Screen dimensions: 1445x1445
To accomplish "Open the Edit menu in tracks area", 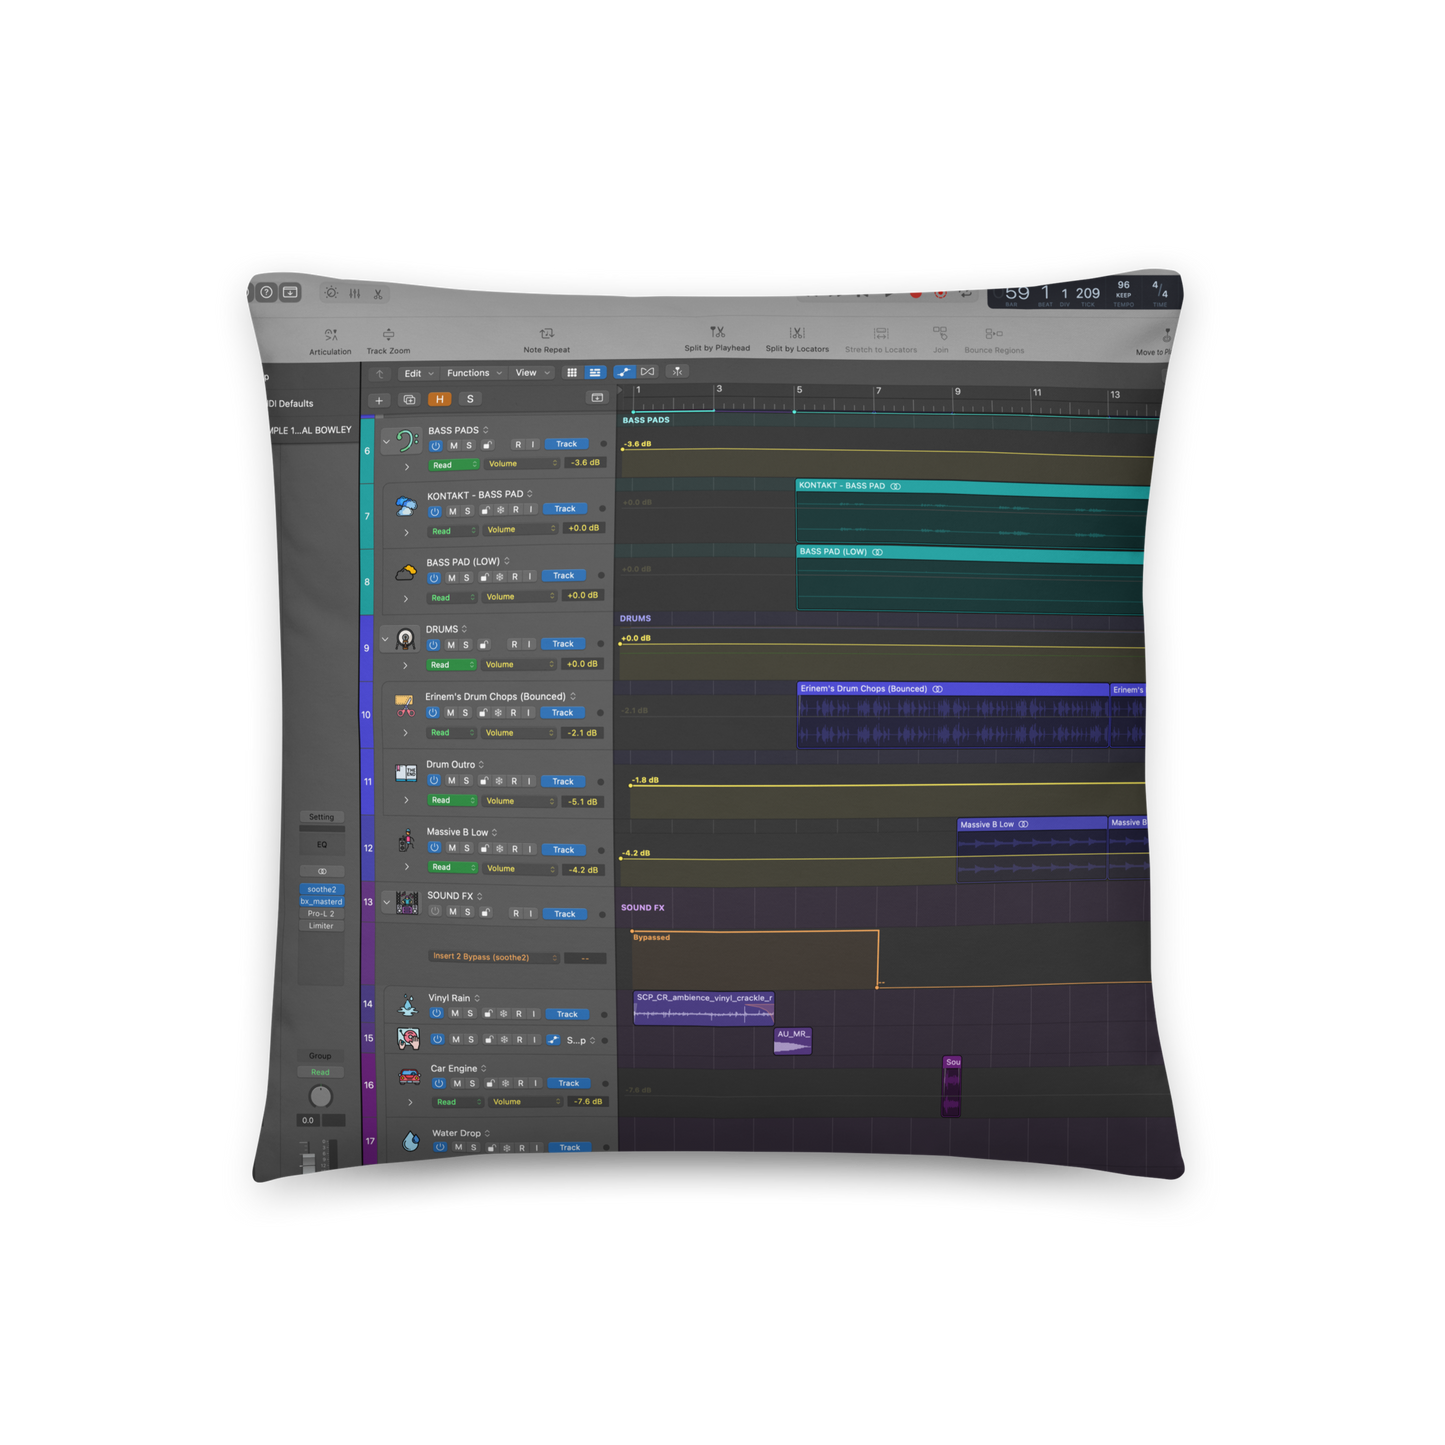I will coord(417,373).
